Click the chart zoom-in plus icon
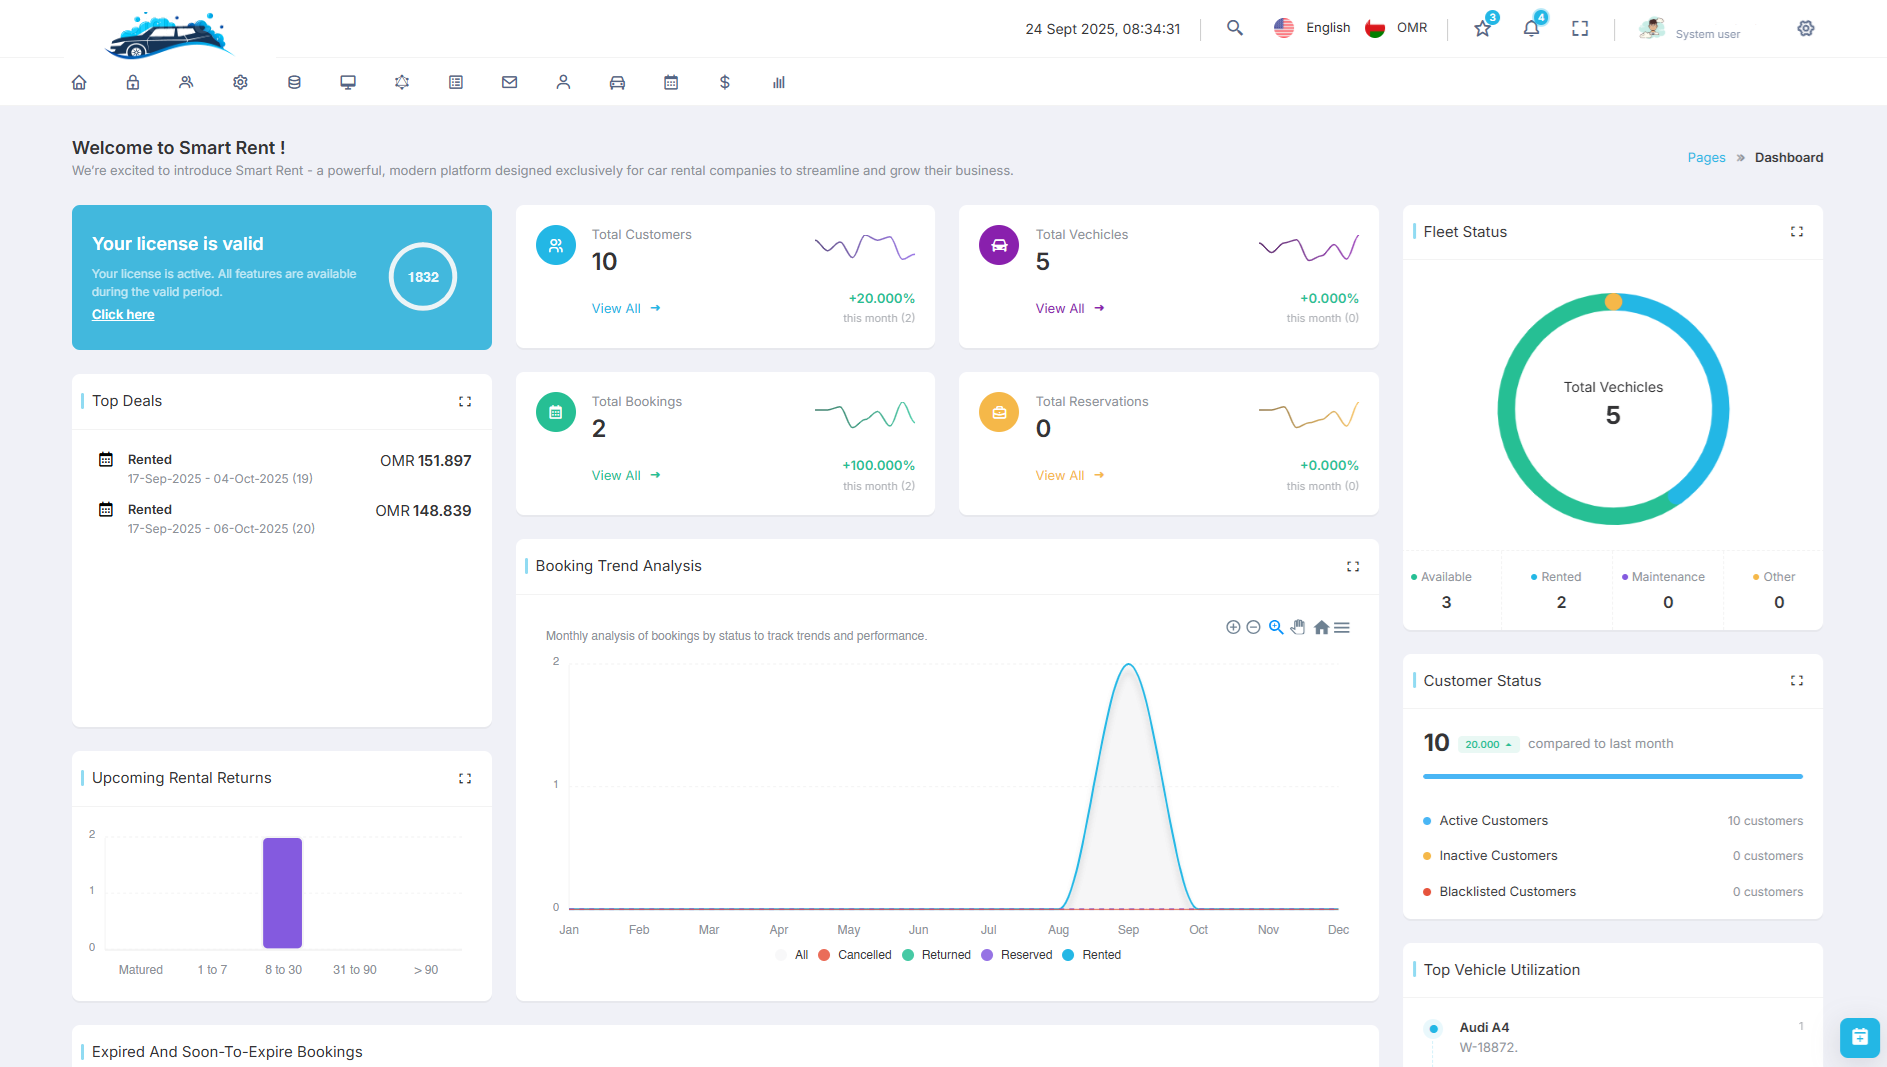Viewport: 1887px width, 1067px height. pos(1233,627)
